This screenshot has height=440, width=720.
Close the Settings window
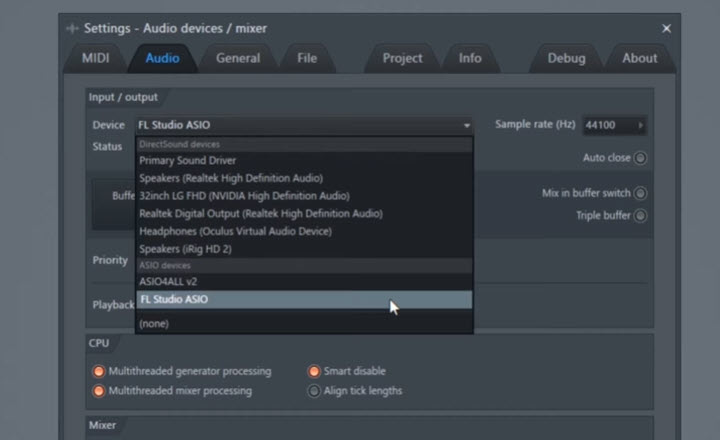[666, 28]
